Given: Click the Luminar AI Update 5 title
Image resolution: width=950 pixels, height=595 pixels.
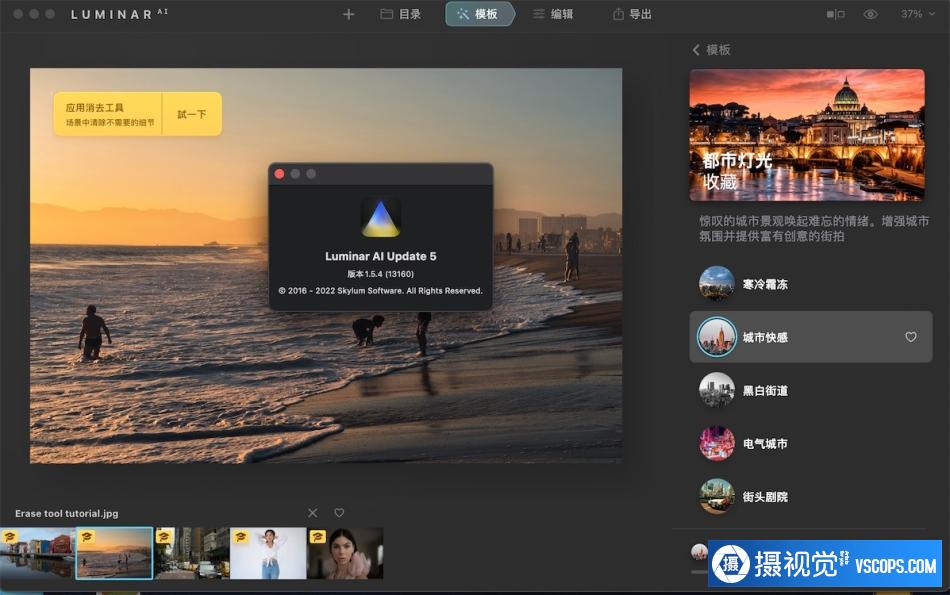Looking at the screenshot, I should 380,256.
